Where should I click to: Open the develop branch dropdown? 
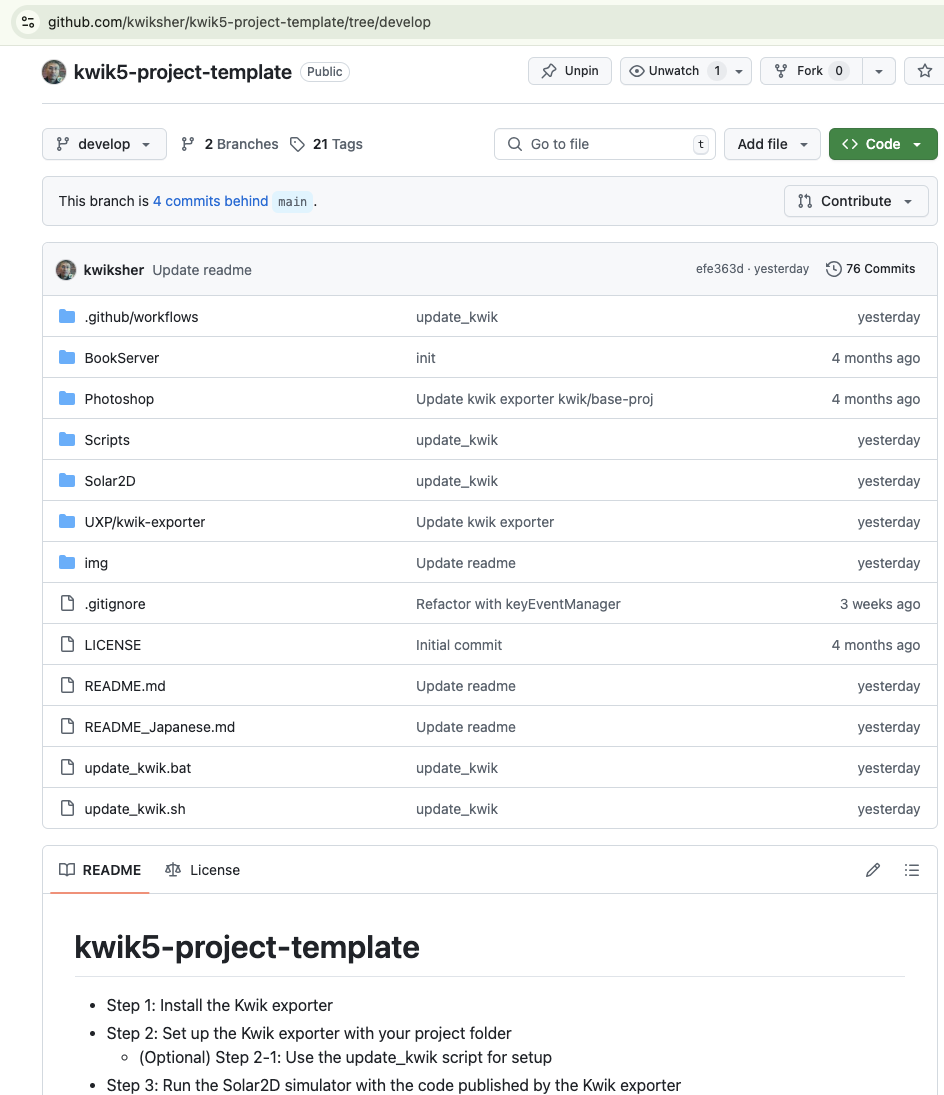pos(104,144)
